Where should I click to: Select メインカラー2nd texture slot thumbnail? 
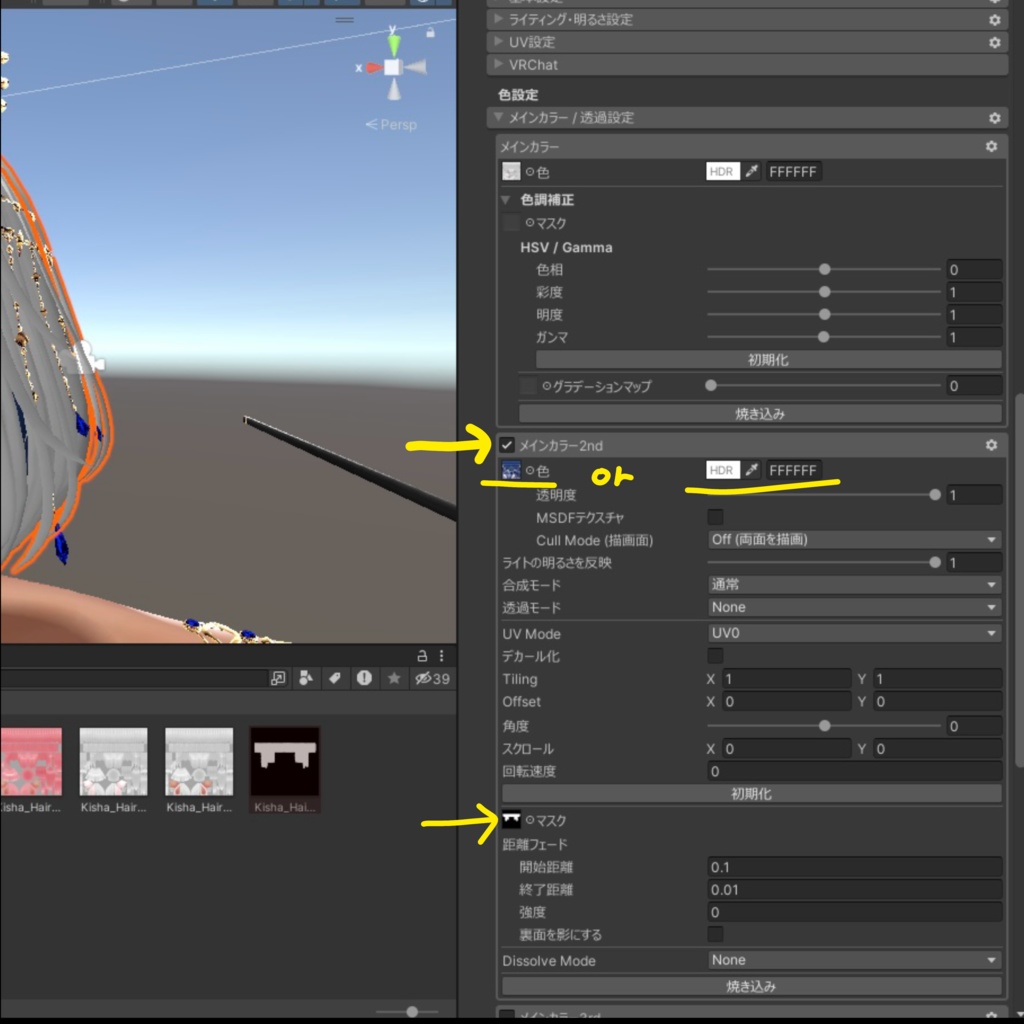[x=511, y=470]
